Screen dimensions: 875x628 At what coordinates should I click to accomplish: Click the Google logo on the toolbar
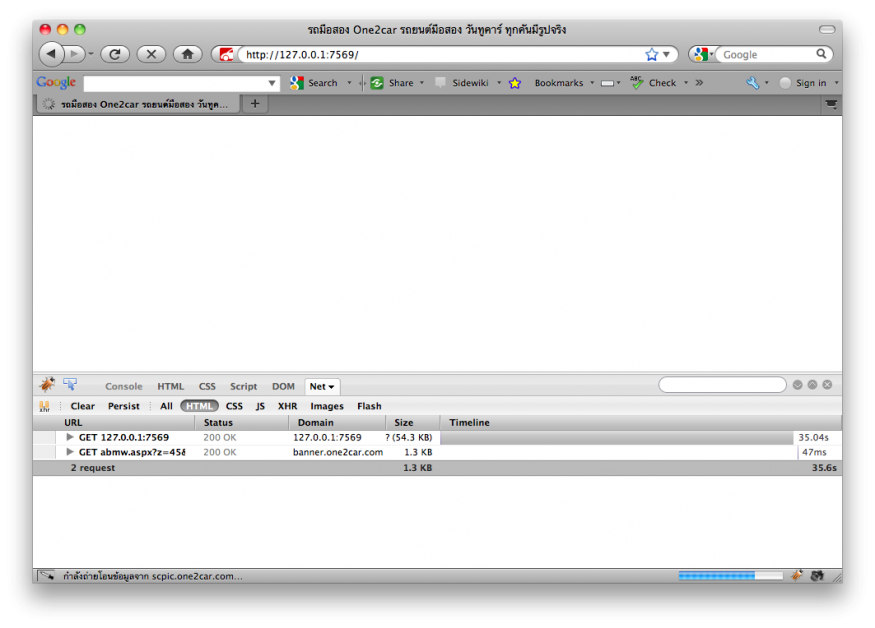(56, 82)
